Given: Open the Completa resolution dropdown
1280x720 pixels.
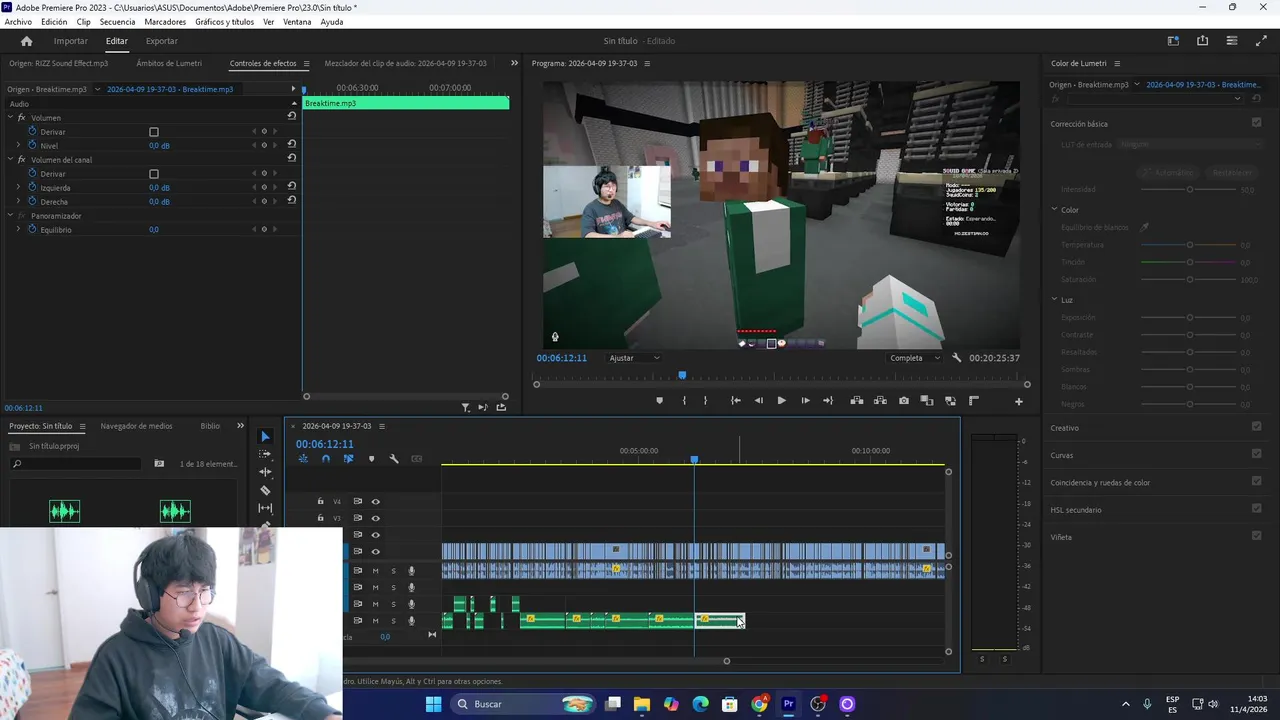Looking at the screenshot, I should [915, 358].
